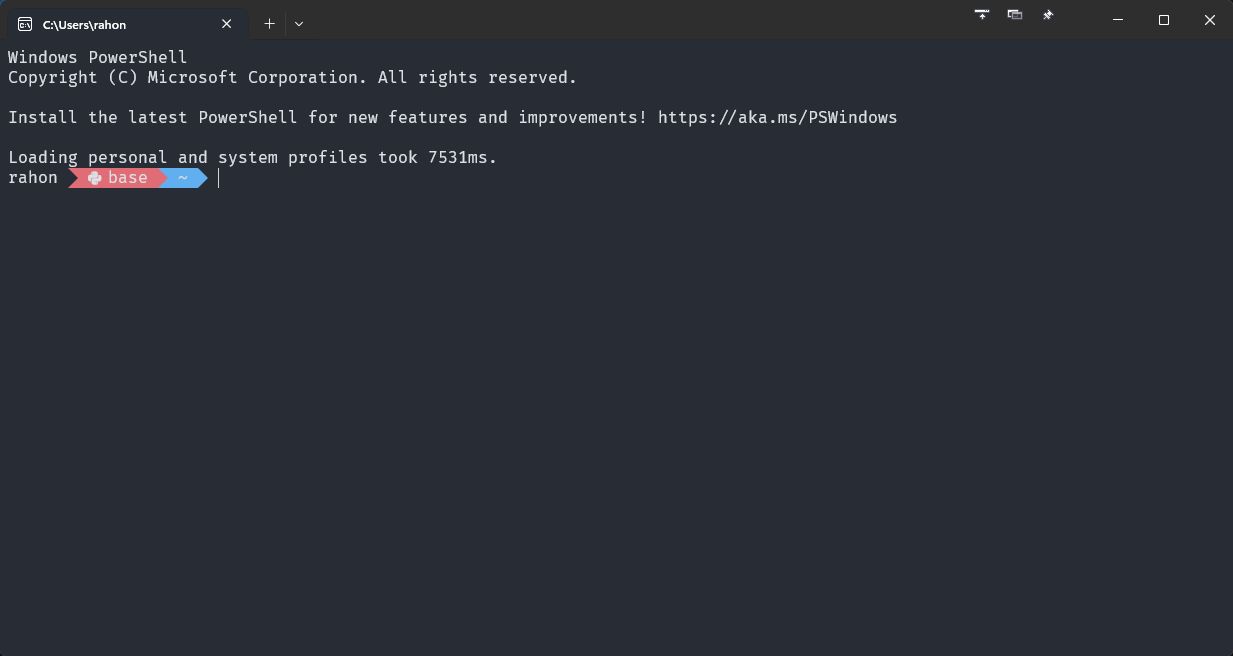Toggle the pin icon in the title bar
The height and width of the screenshot is (656, 1233).
(1048, 15)
